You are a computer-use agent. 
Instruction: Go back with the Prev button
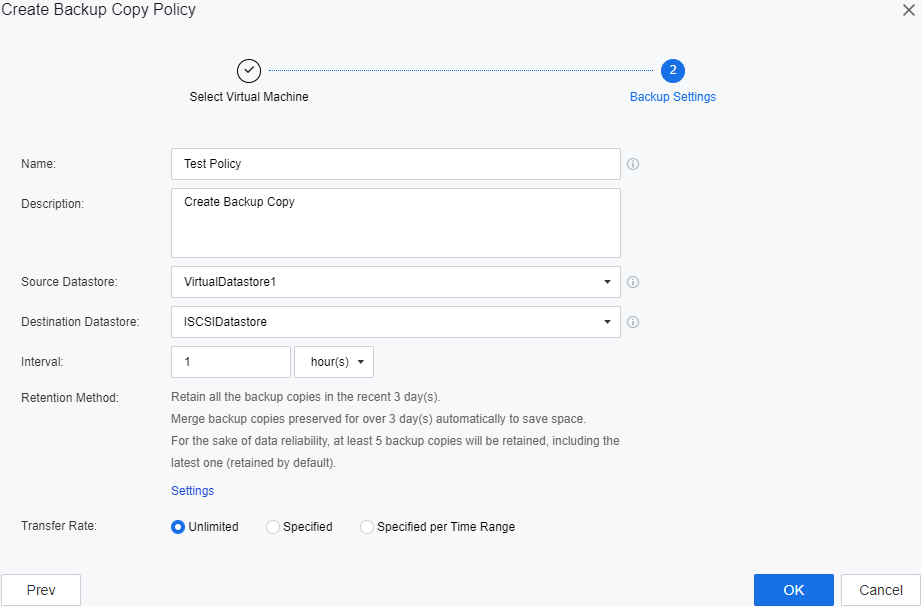[x=41, y=590]
